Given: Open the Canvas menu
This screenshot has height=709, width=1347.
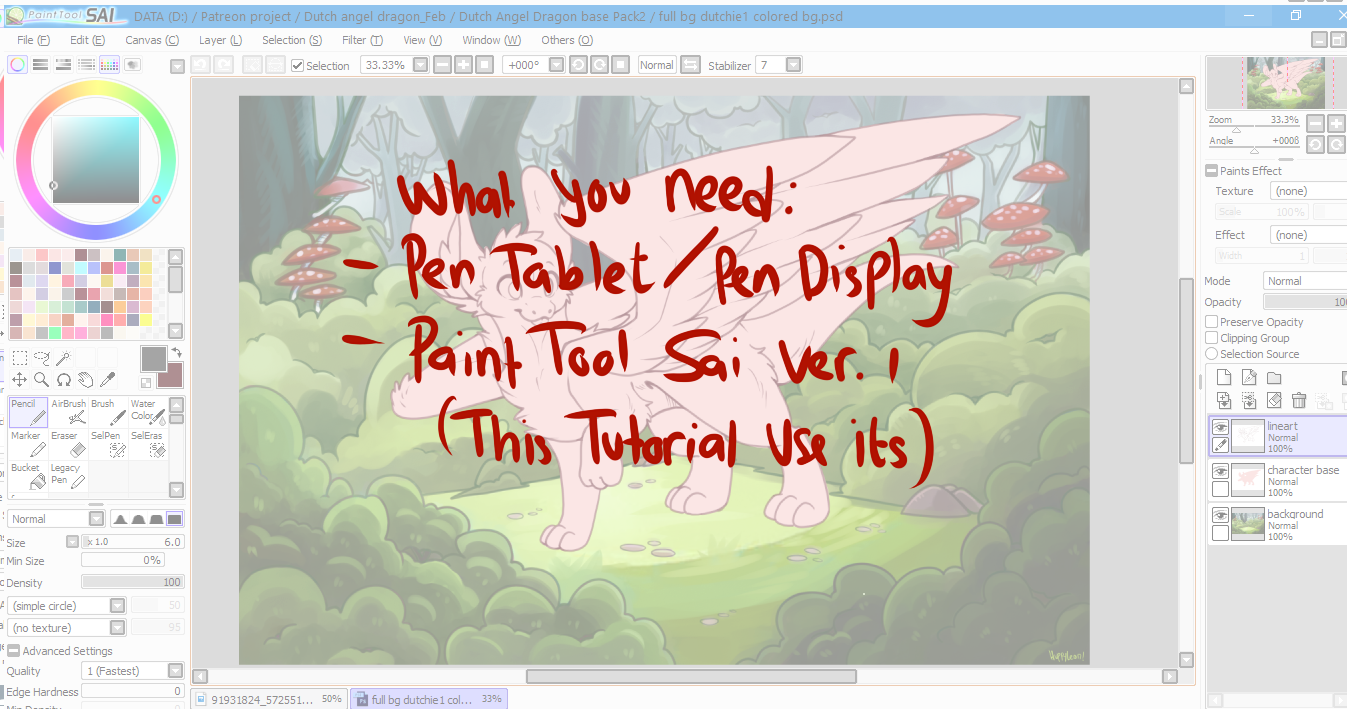Looking at the screenshot, I should [x=152, y=40].
